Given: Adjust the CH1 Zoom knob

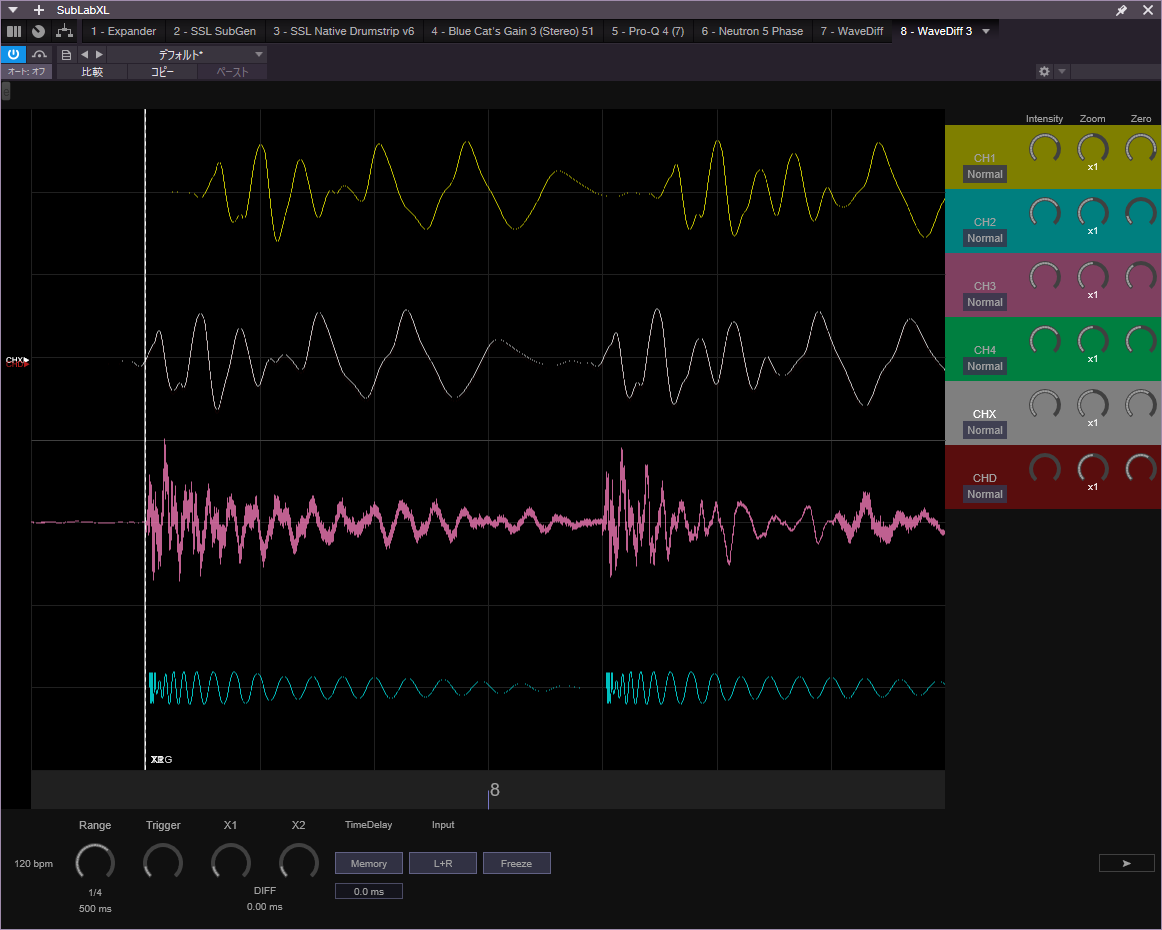Looking at the screenshot, I should [x=1092, y=149].
